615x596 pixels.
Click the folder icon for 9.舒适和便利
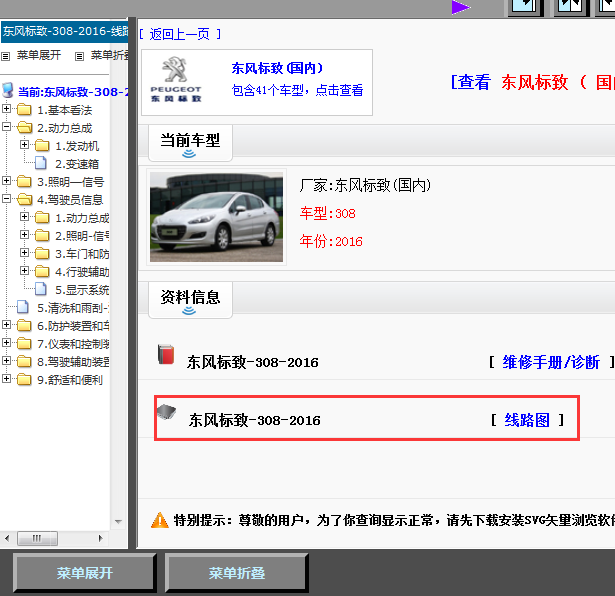[x=24, y=380]
